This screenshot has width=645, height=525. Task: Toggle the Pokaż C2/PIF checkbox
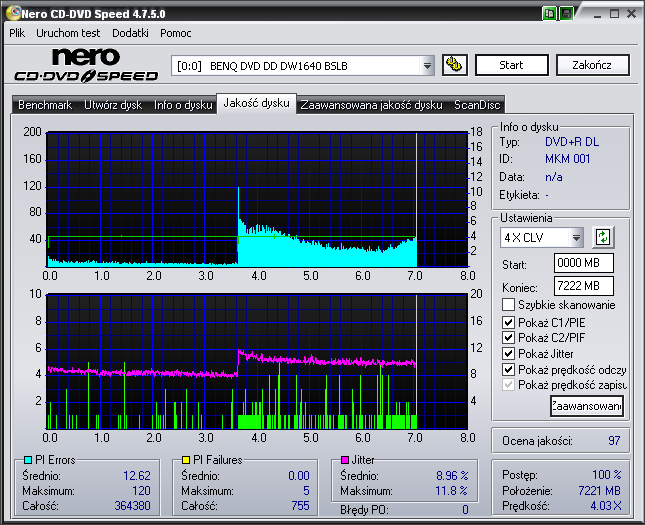(508, 338)
